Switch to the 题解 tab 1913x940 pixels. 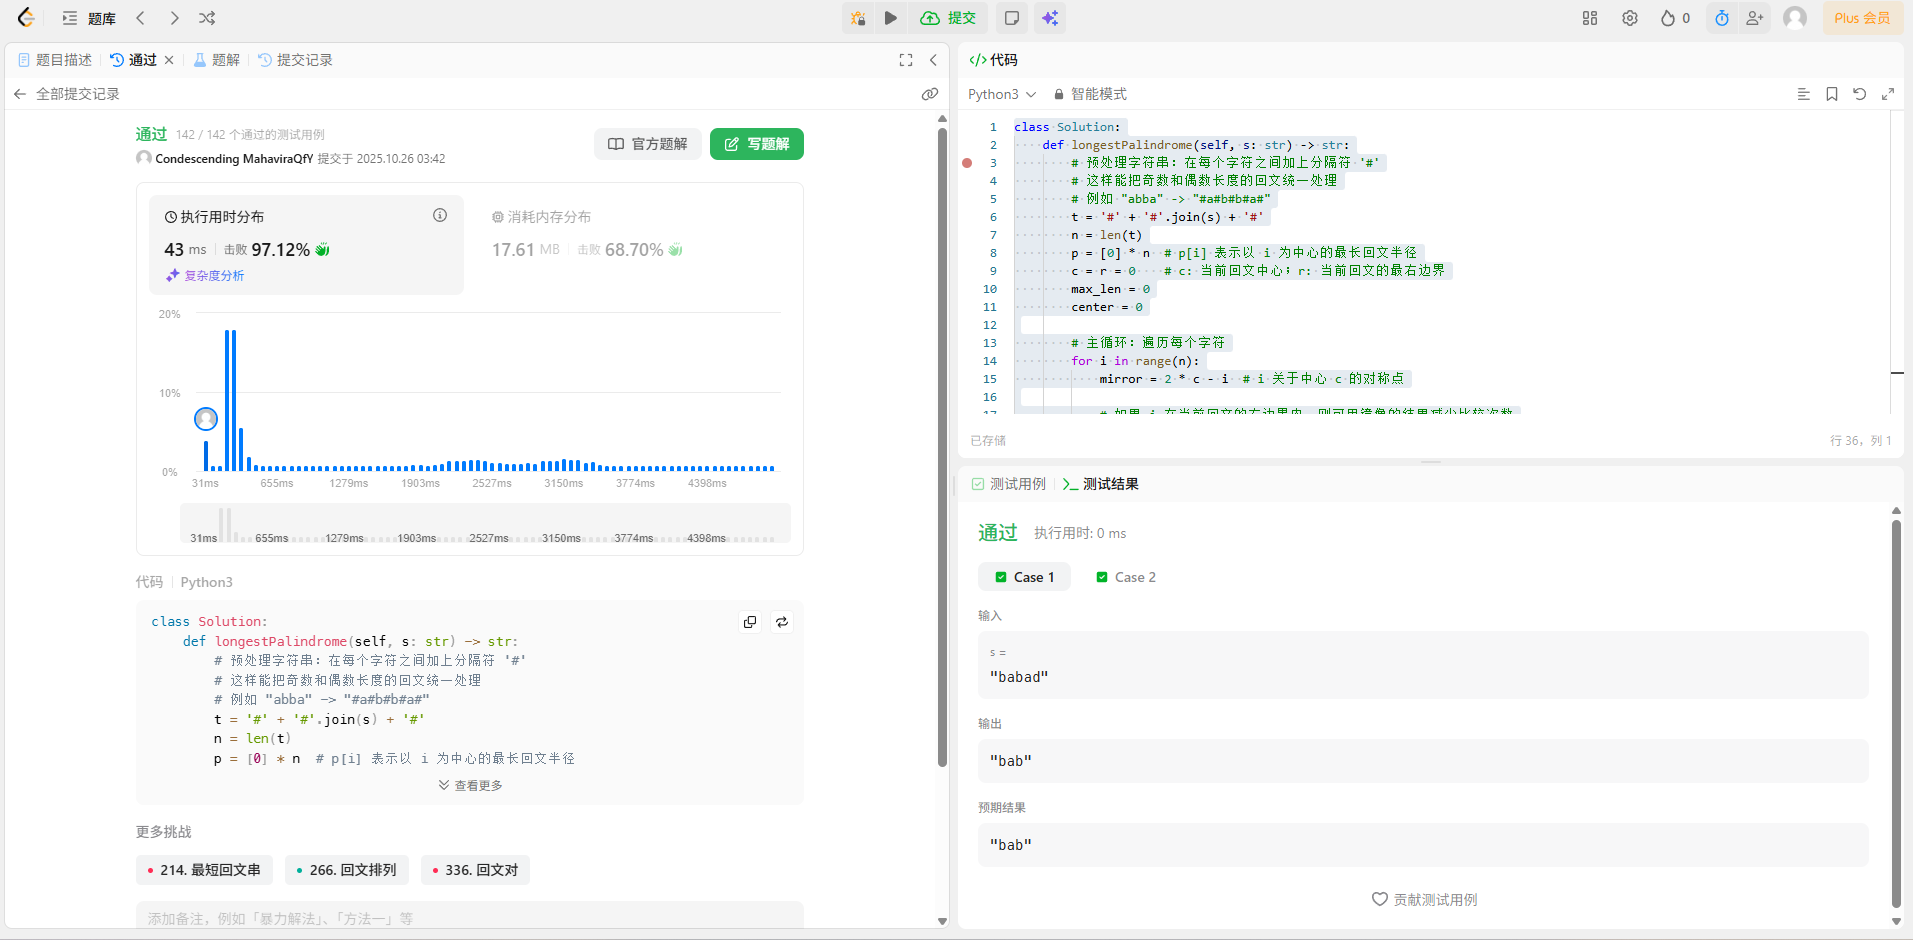pyautogui.click(x=217, y=60)
